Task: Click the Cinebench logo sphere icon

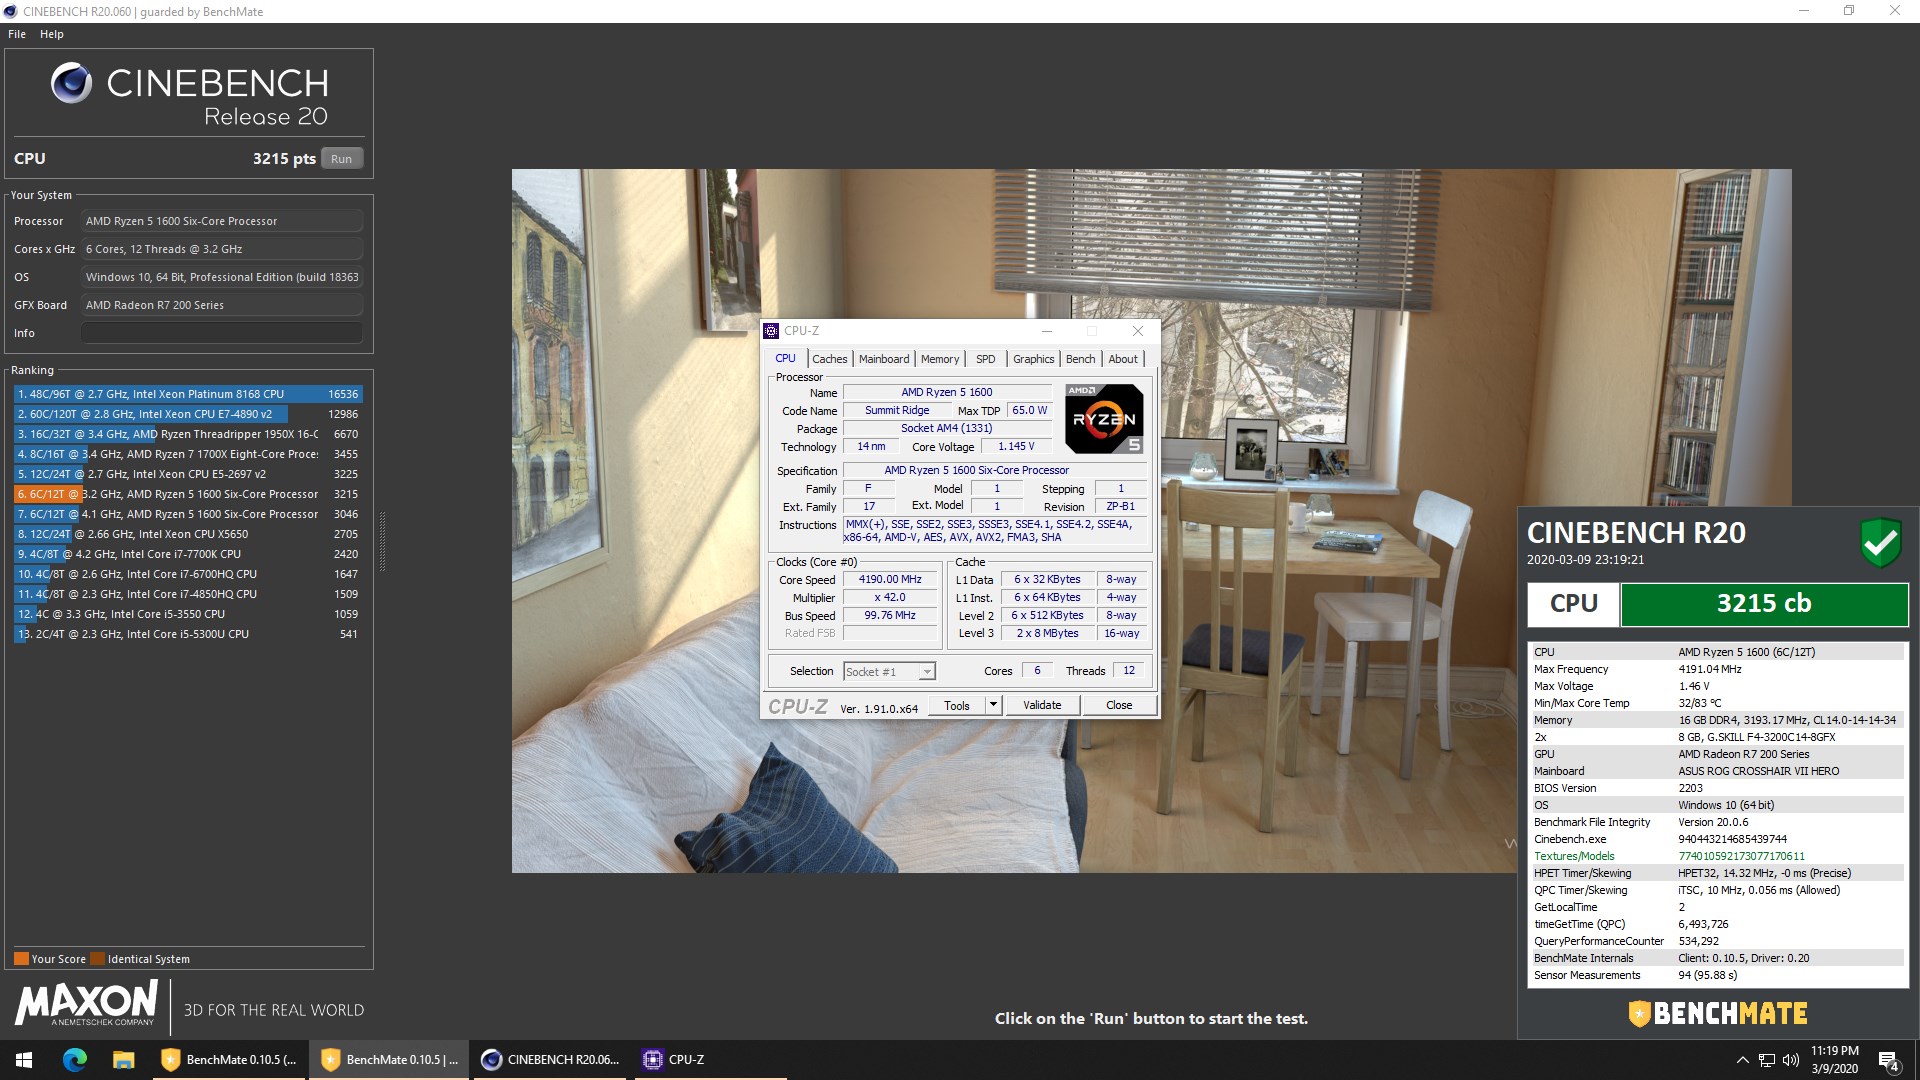Action: pyautogui.click(x=71, y=83)
